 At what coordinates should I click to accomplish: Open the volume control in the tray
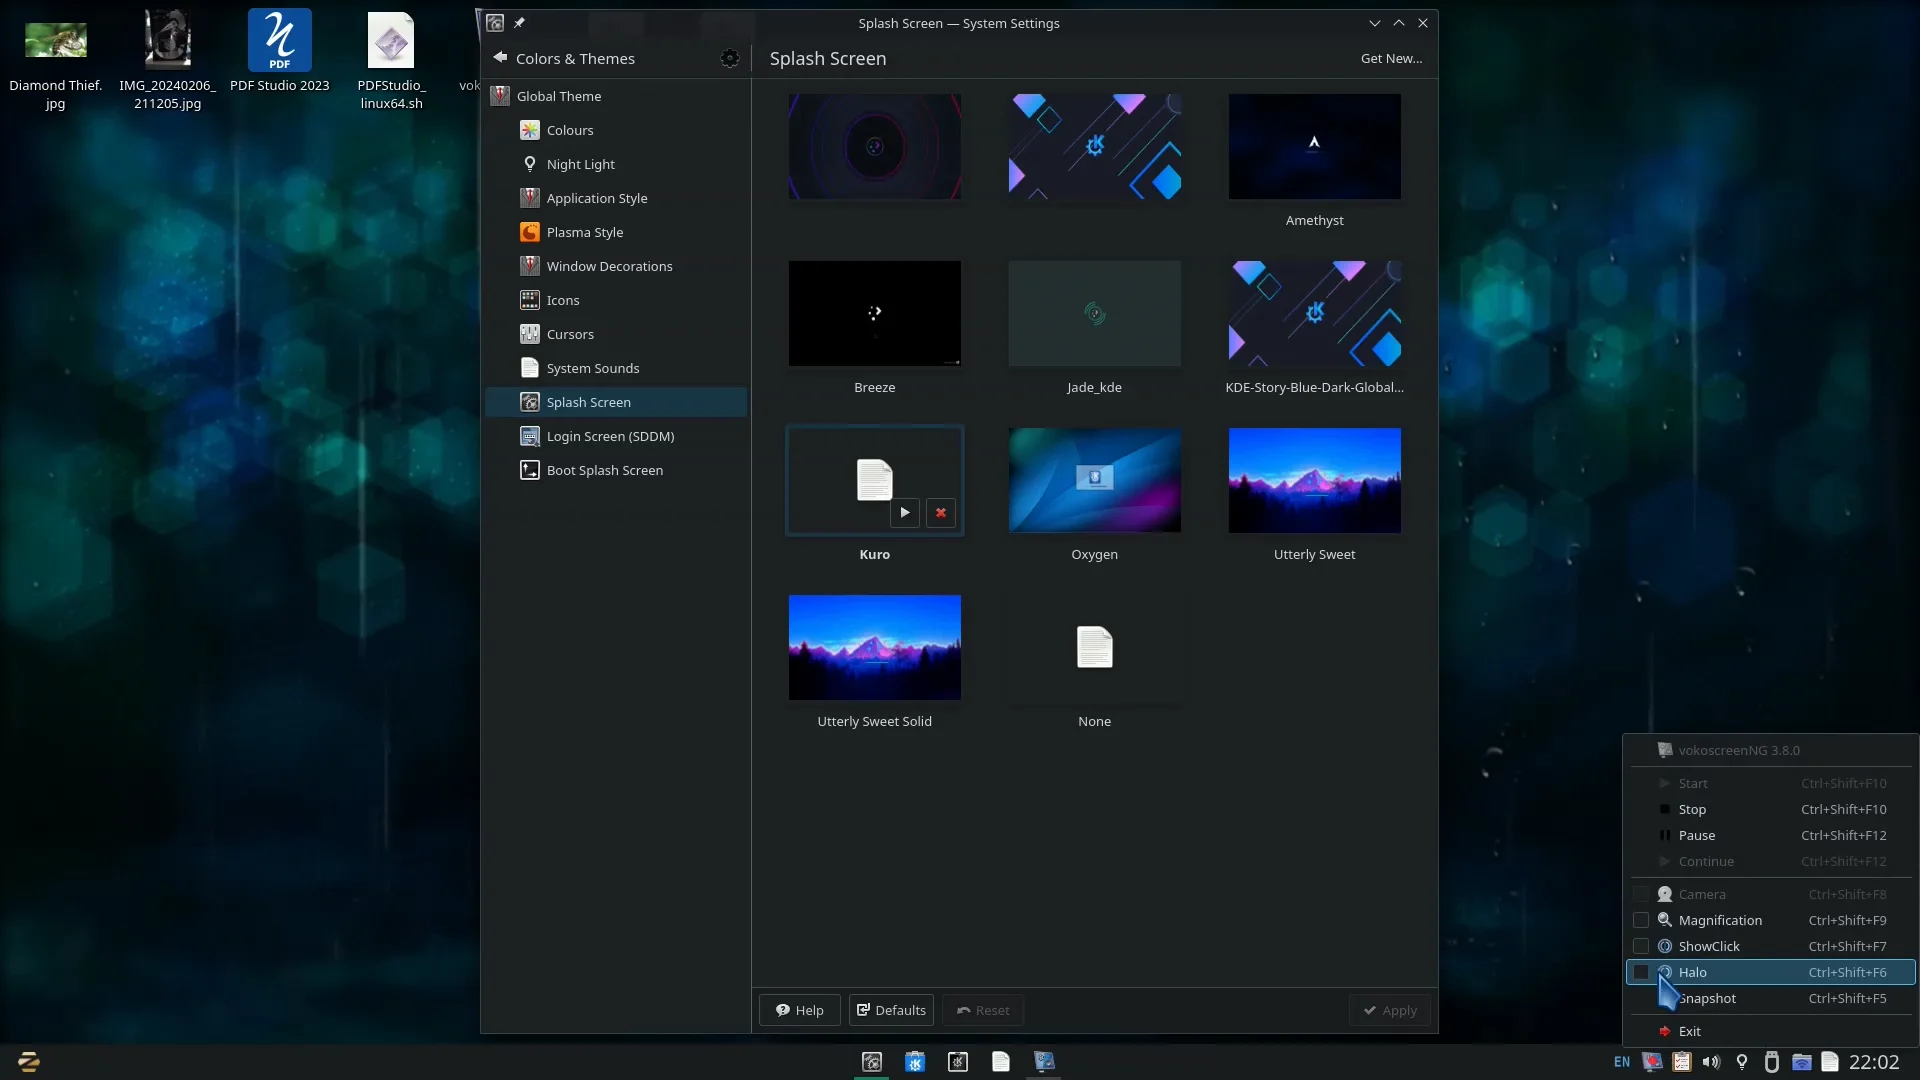pyautogui.click(x=1711, y=1062)
